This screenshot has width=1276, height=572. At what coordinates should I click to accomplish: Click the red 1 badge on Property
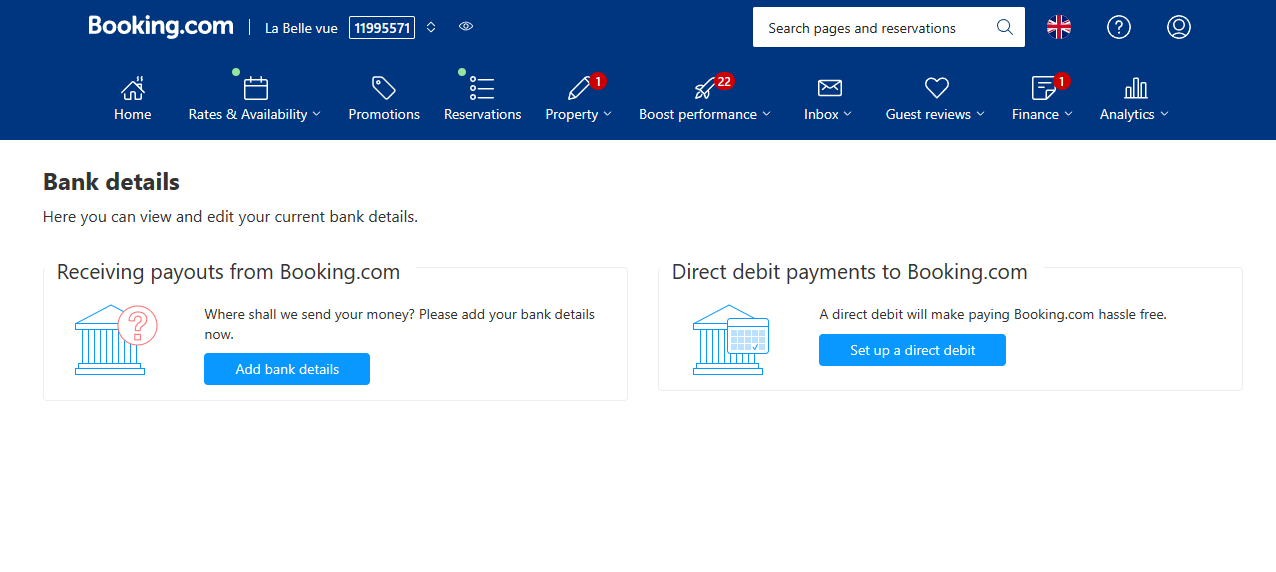[x=597, y=81]
